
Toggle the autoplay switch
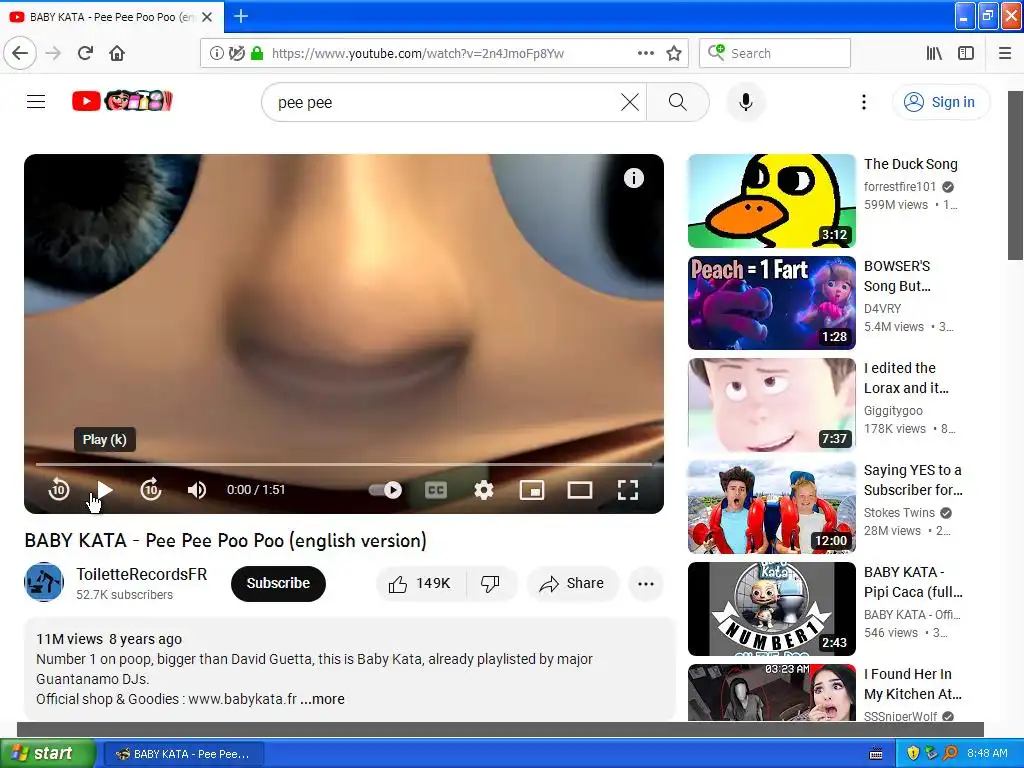(385, 490)
